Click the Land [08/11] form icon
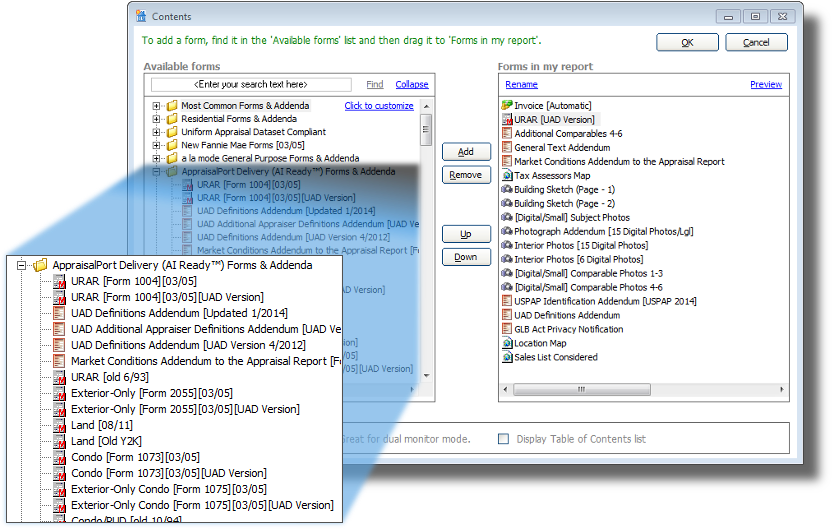The height and width of the screenshot is (529, 832). 59,425
